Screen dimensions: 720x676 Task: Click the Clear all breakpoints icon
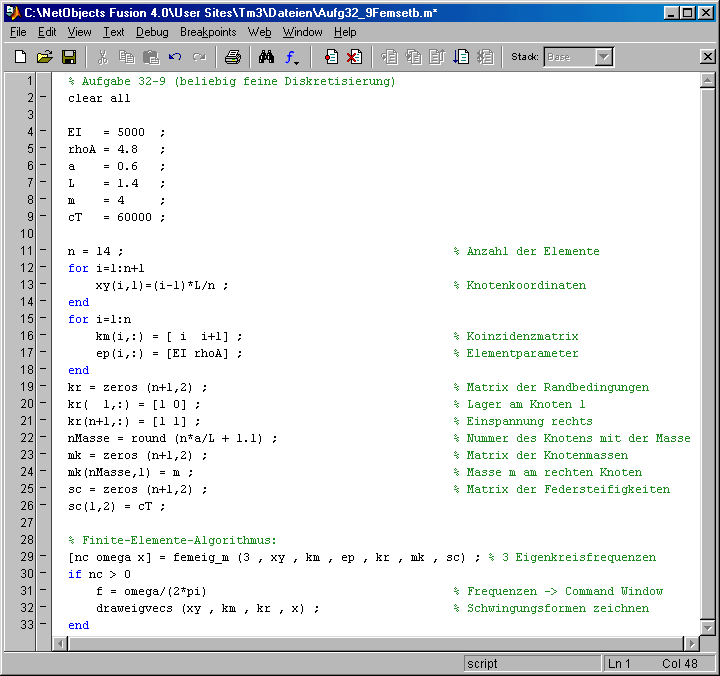pos(354,57)
